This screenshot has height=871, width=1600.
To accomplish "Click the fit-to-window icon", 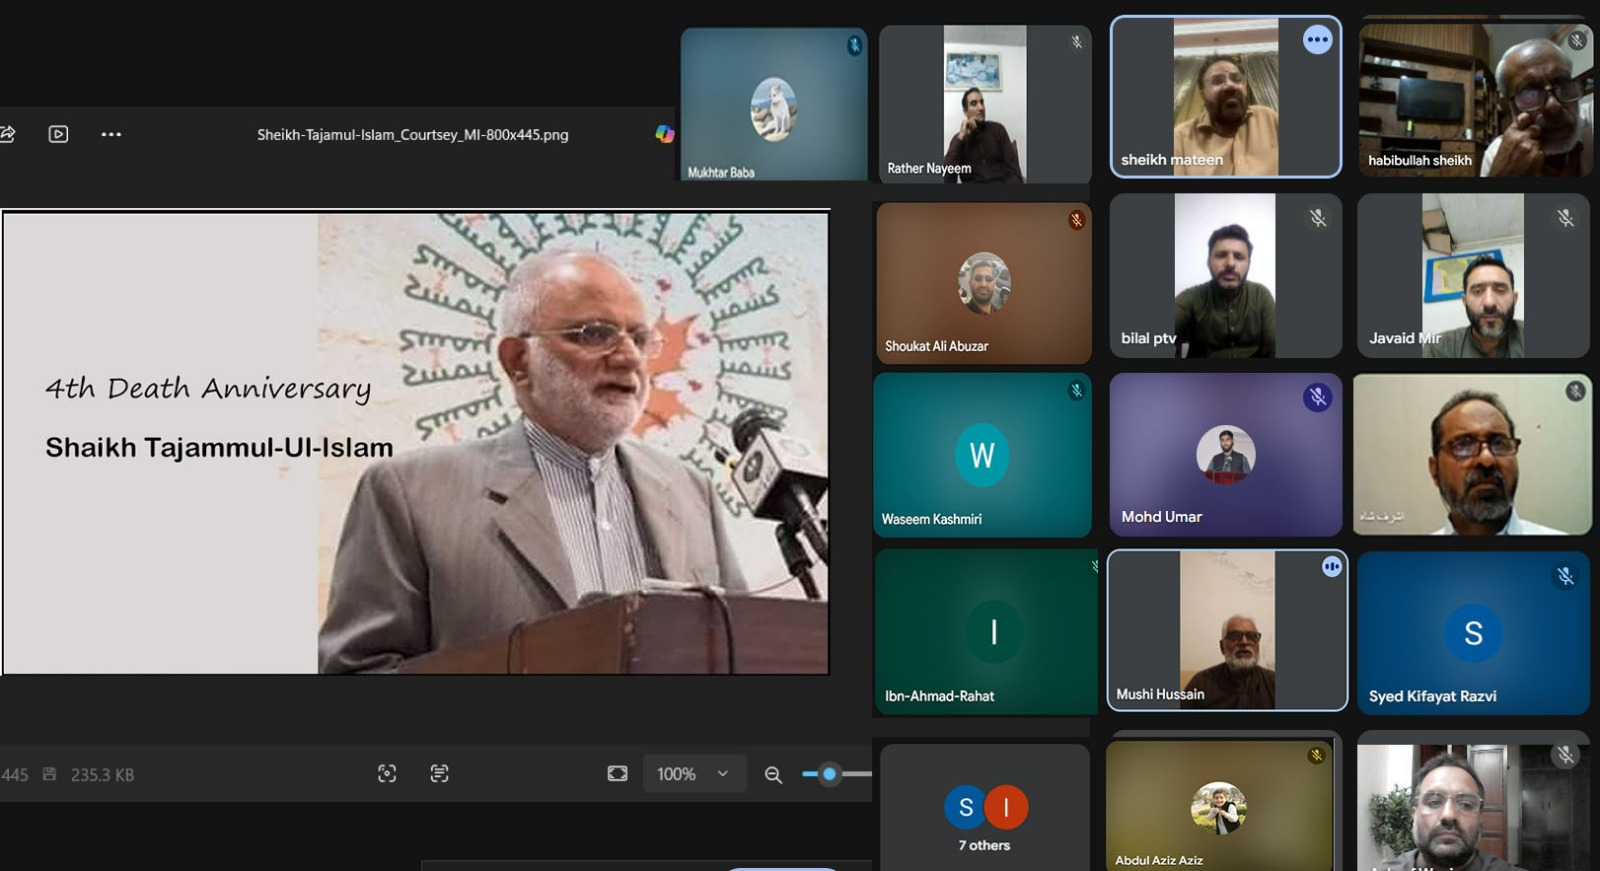I will pyautogui.click(x=617, y=773).
